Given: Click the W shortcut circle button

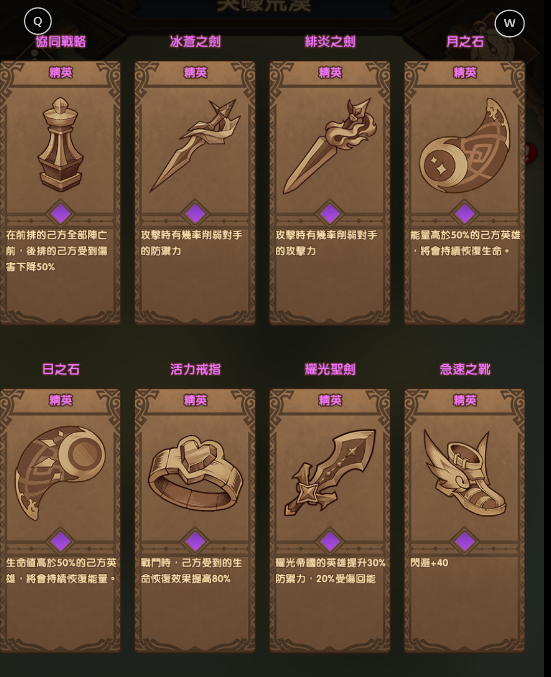Looking at the screenshot, I should pos(510,23).
